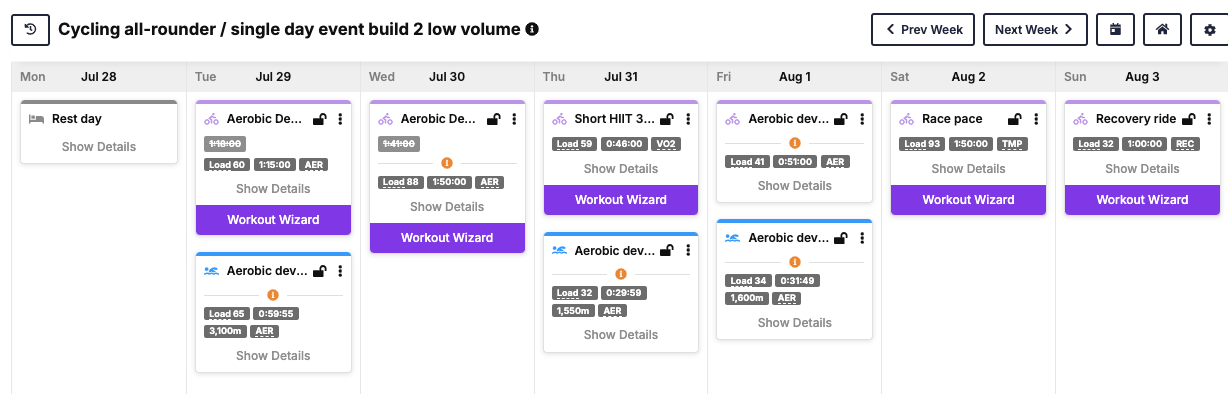Open the three-dot menu on Race pace card
The height and width of the screenshot is (394, 1228).
(x=1036, y=119)
